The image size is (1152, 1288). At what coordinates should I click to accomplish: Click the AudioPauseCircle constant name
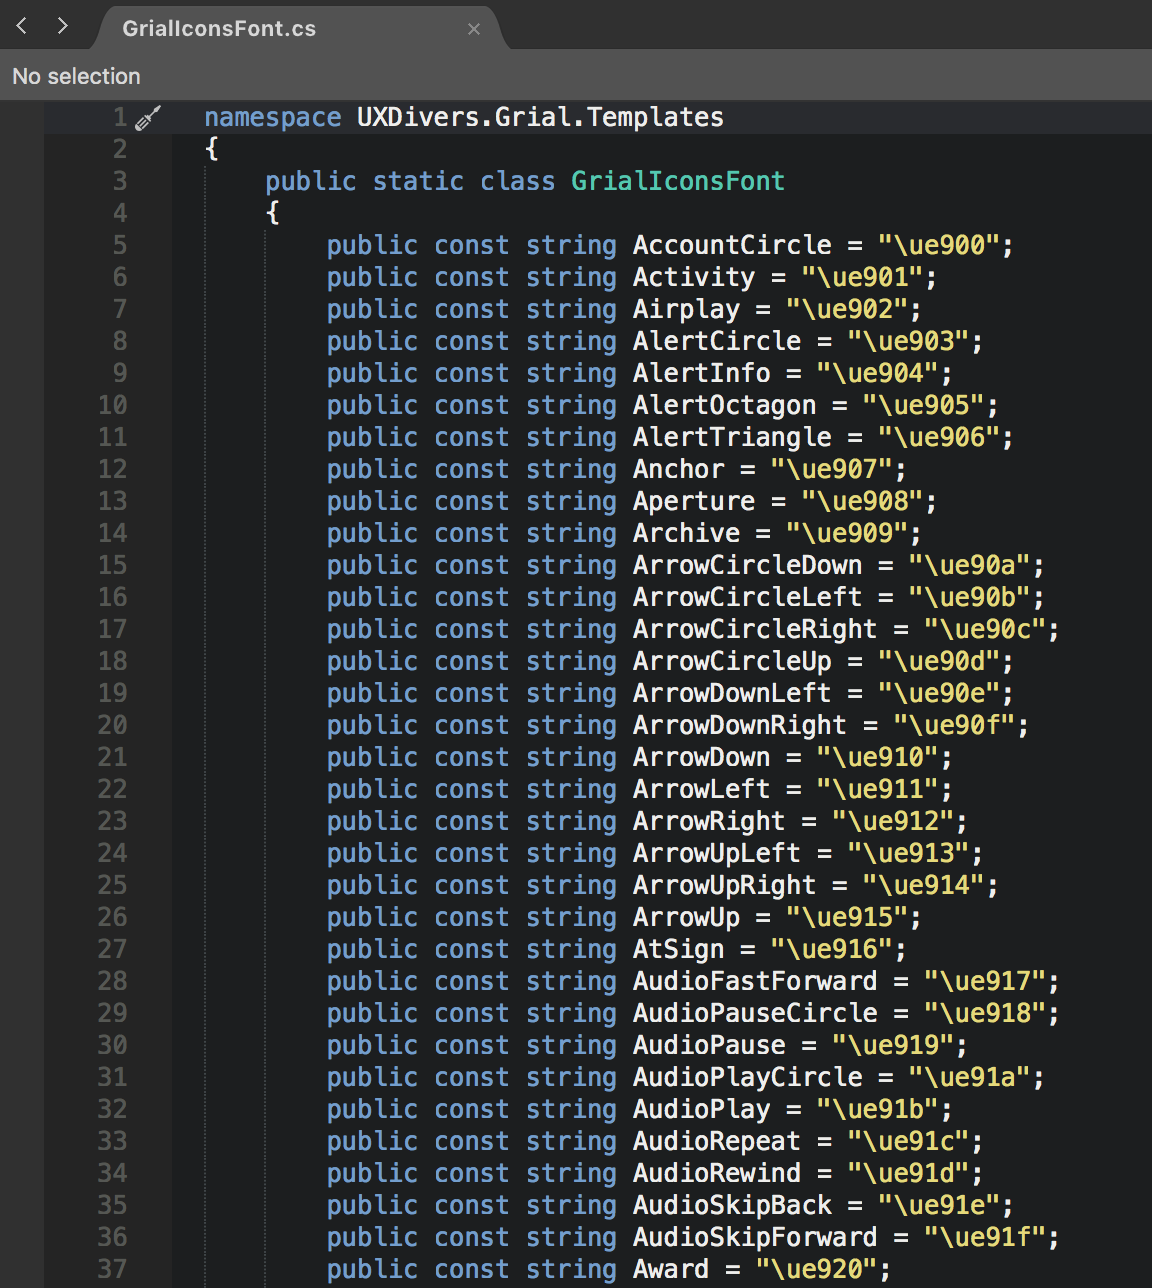[755, 1013]
